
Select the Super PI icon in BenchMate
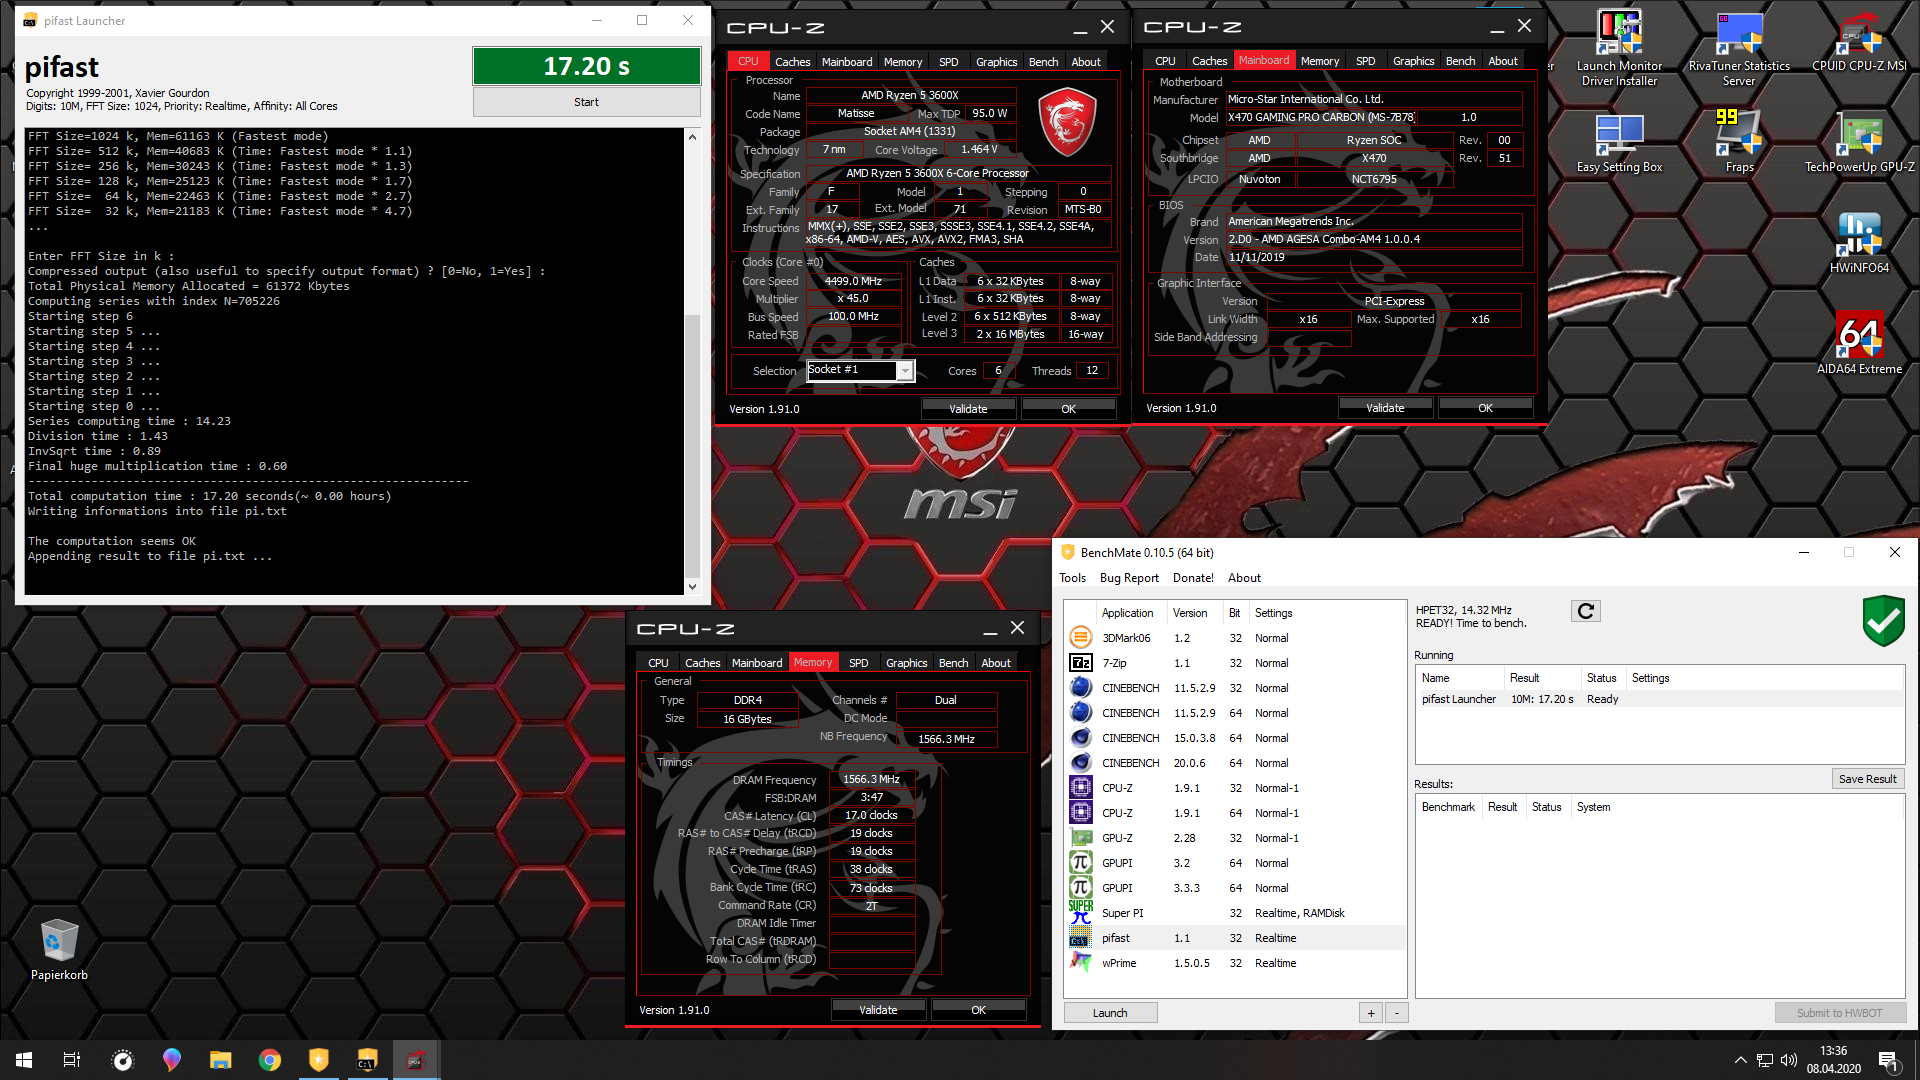point(1080,913)
